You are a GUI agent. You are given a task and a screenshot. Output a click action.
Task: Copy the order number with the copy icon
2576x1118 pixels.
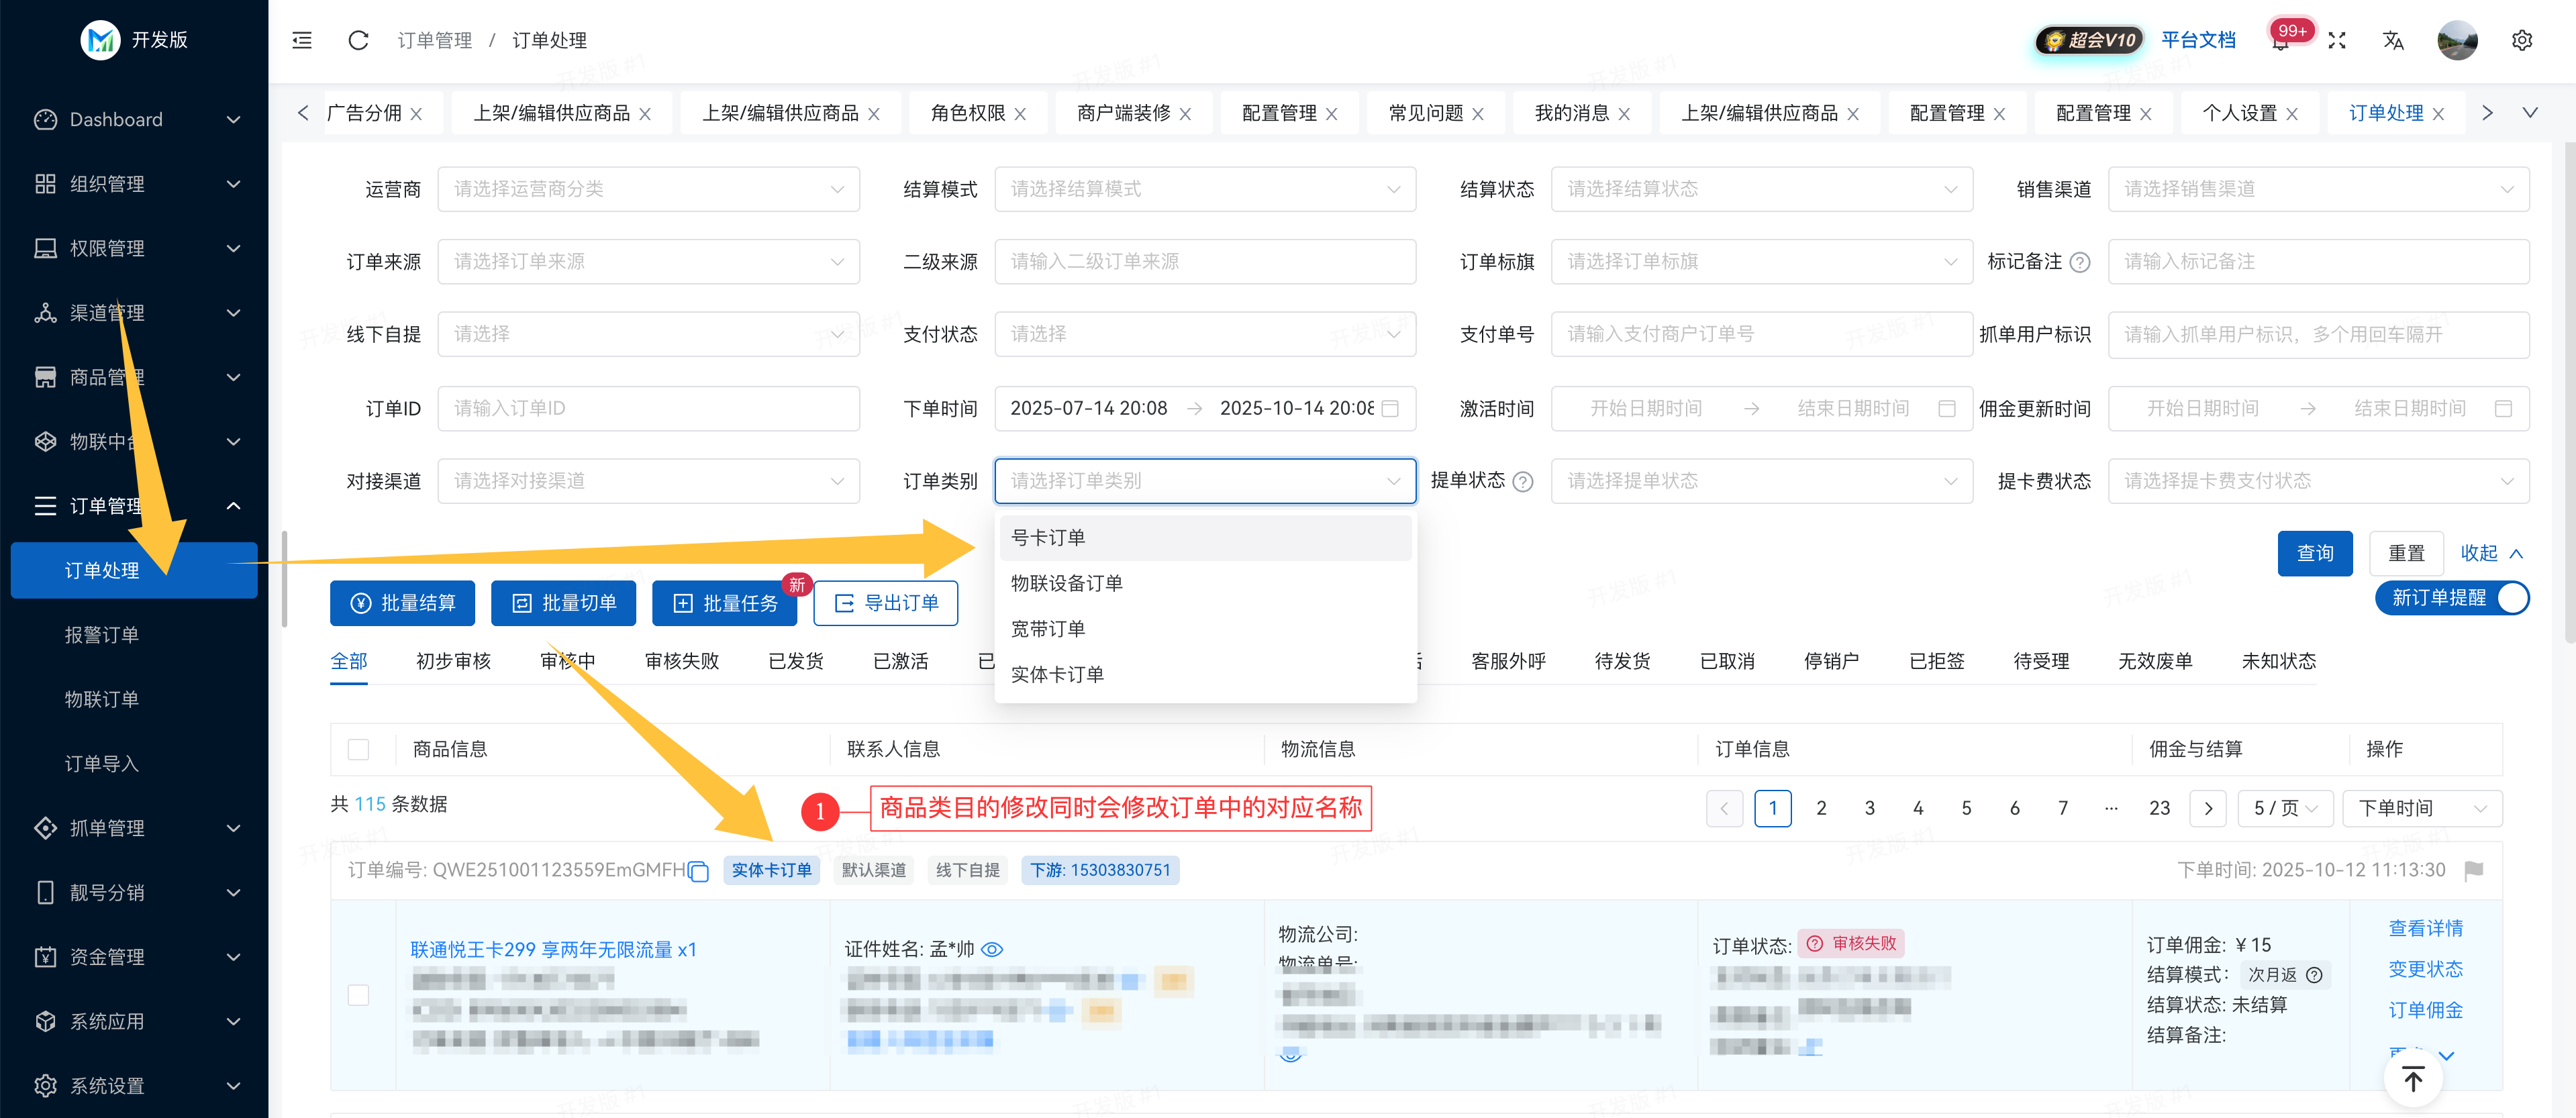[697, 871]
